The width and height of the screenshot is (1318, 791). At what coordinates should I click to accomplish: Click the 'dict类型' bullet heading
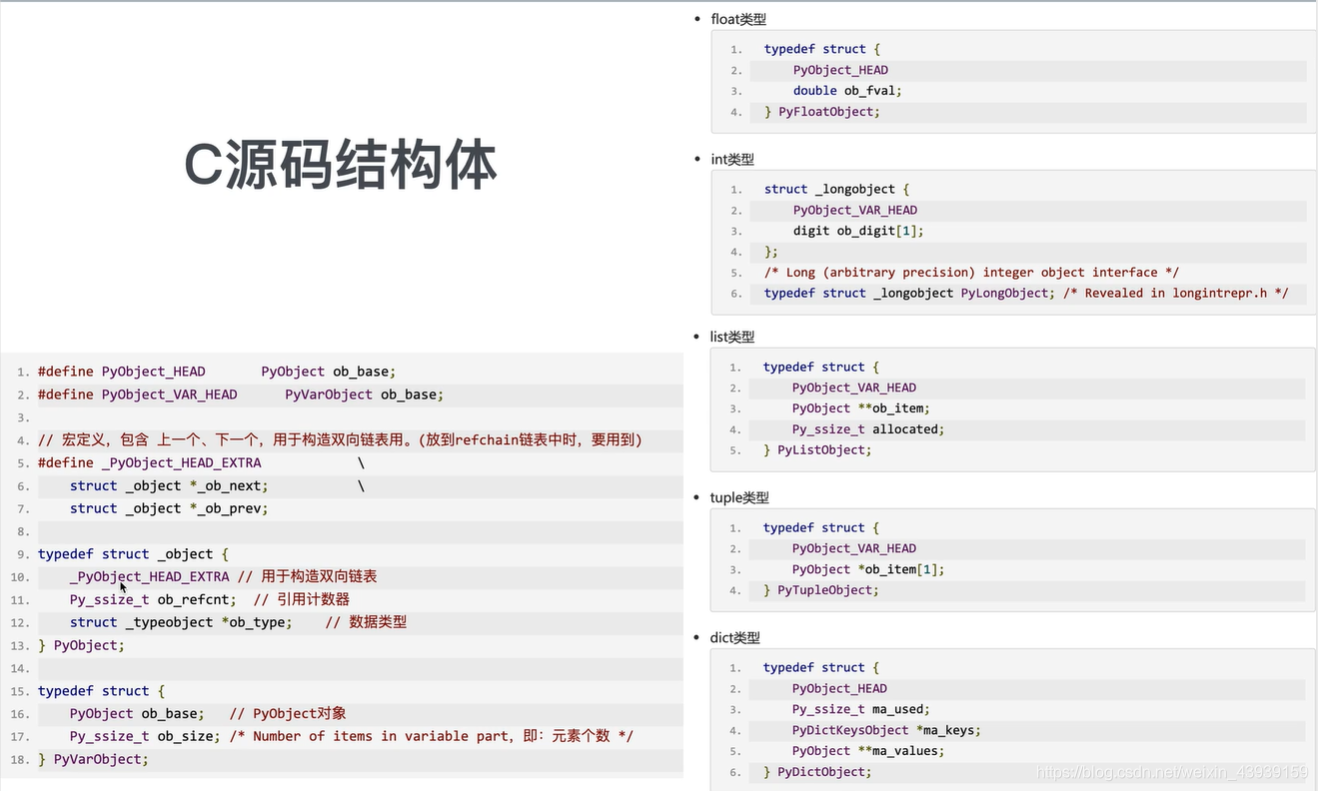pos(735,638)
